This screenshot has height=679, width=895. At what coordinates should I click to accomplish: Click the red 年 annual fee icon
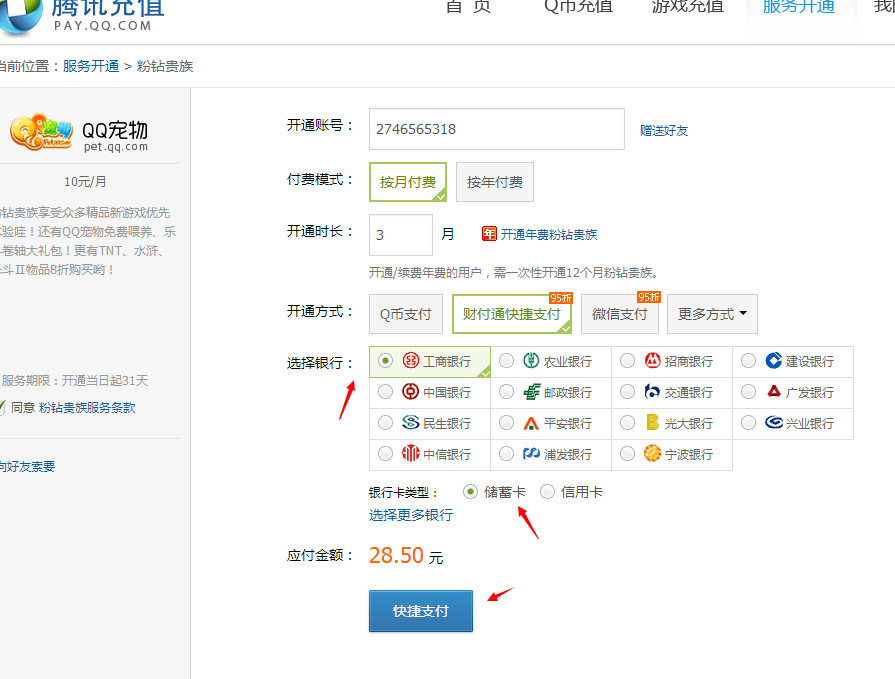(x=489, y=234)
